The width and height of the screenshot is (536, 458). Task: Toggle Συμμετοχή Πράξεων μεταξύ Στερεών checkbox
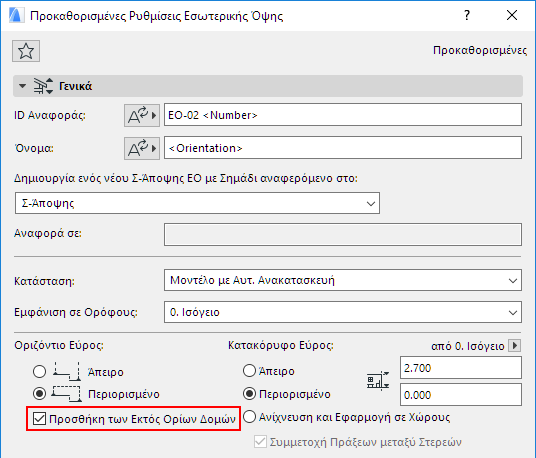(x=260, y=442)
